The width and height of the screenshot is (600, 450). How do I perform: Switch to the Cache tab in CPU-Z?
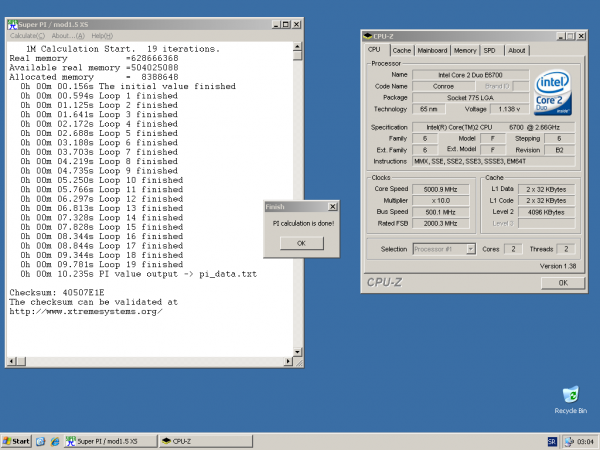coord(401,51)
